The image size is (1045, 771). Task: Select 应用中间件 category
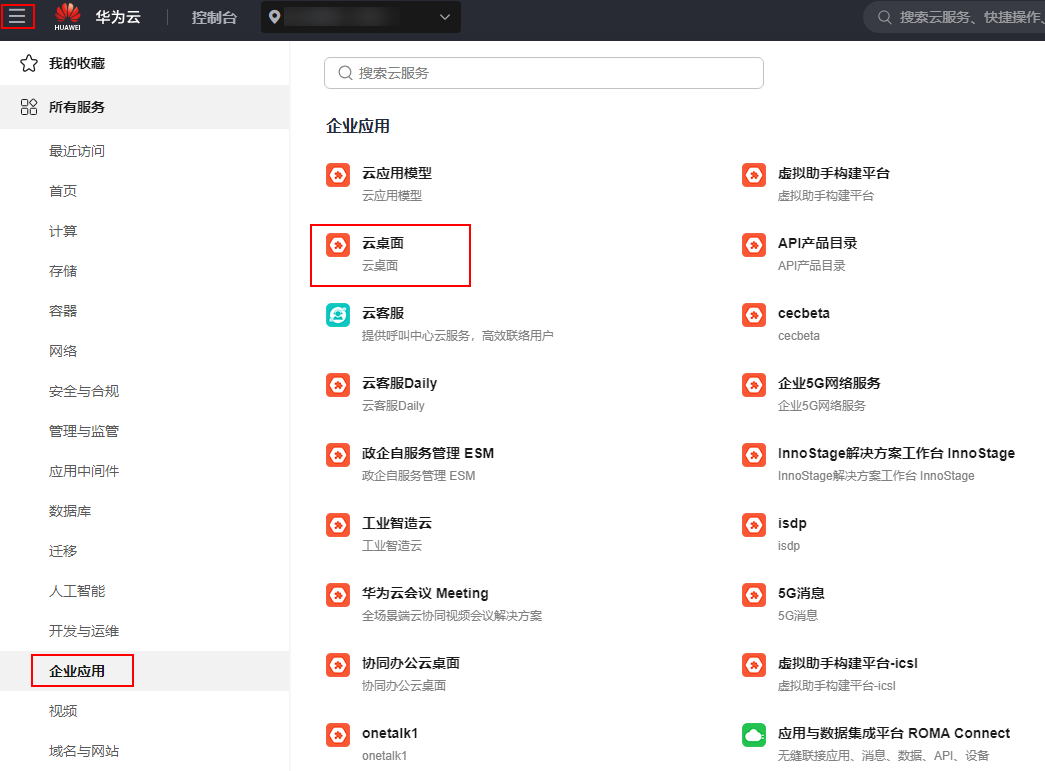84,471
